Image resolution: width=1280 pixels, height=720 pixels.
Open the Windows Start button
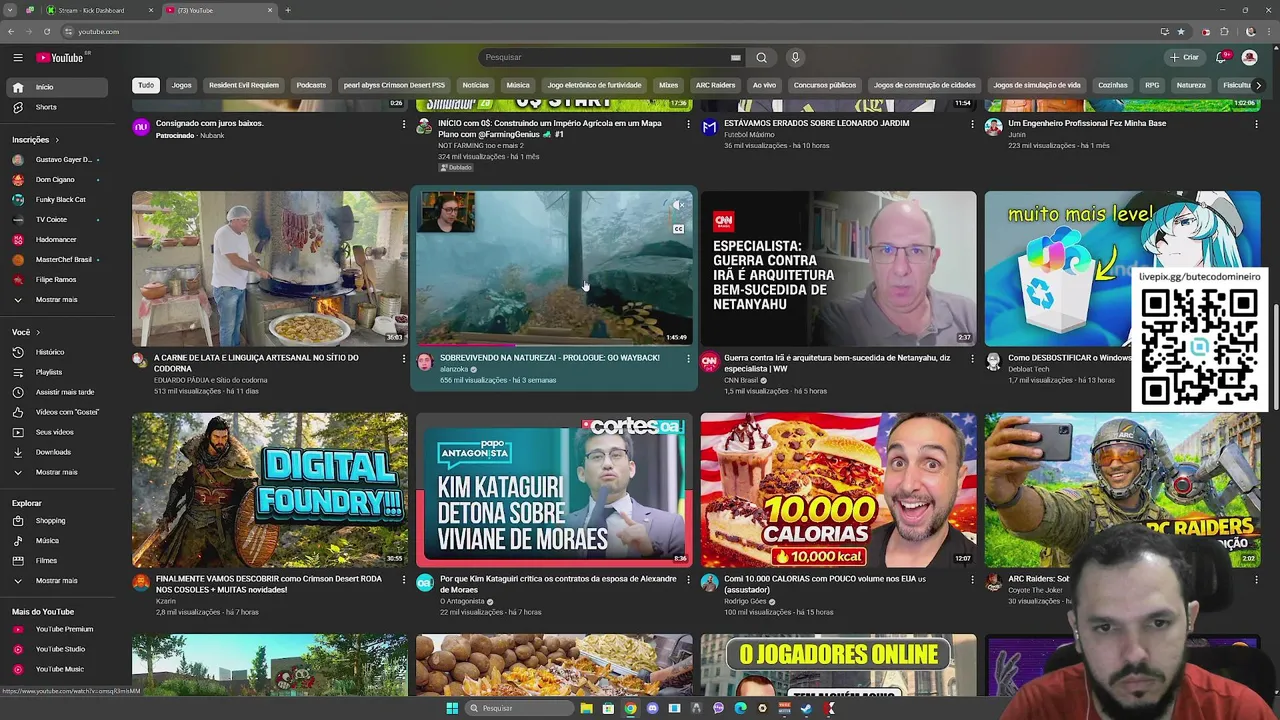pos(452,708)
